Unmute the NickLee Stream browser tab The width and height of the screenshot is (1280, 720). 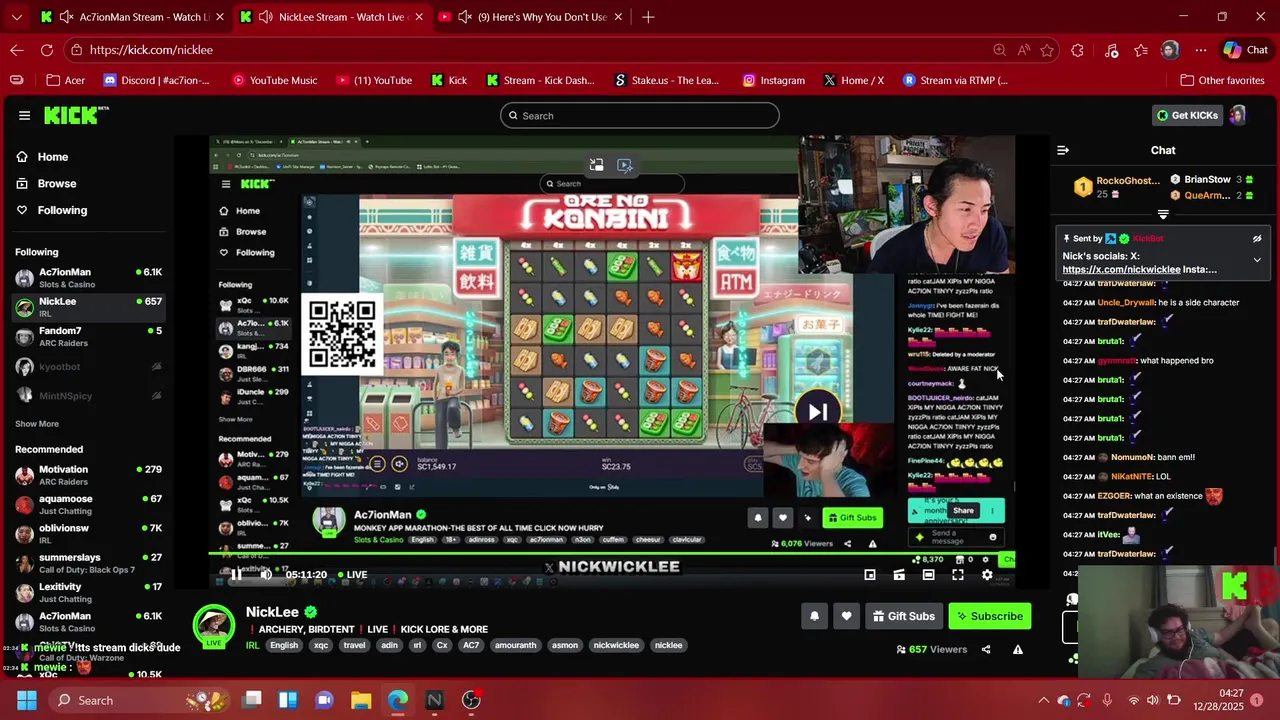coord(265,17)
